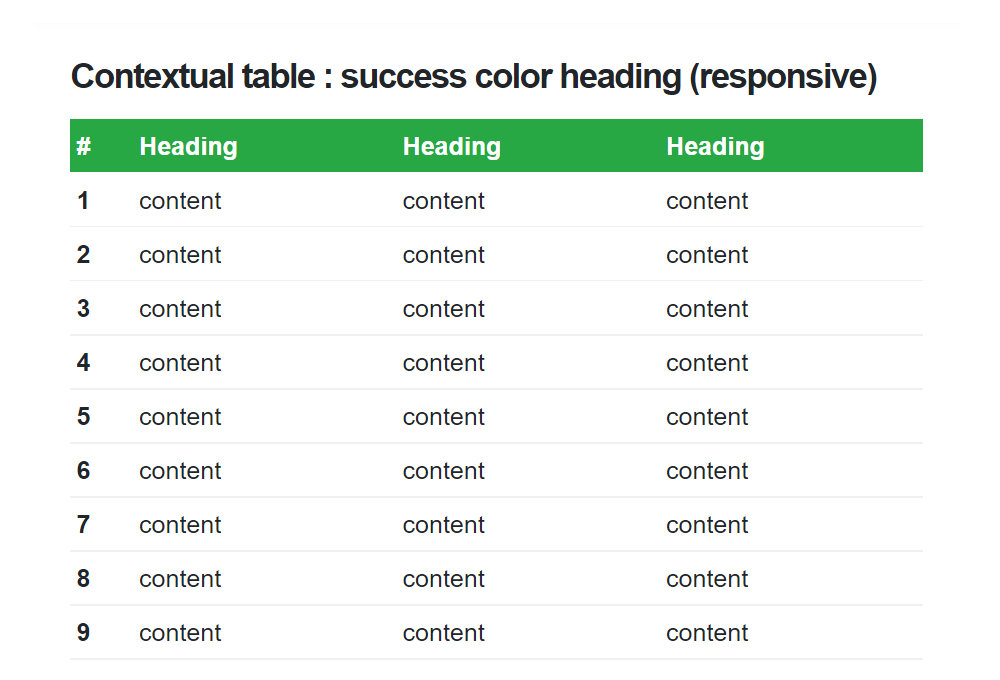Select row number 1 cell
This screenshot has height=680, width=1000.
coord(83,200)
